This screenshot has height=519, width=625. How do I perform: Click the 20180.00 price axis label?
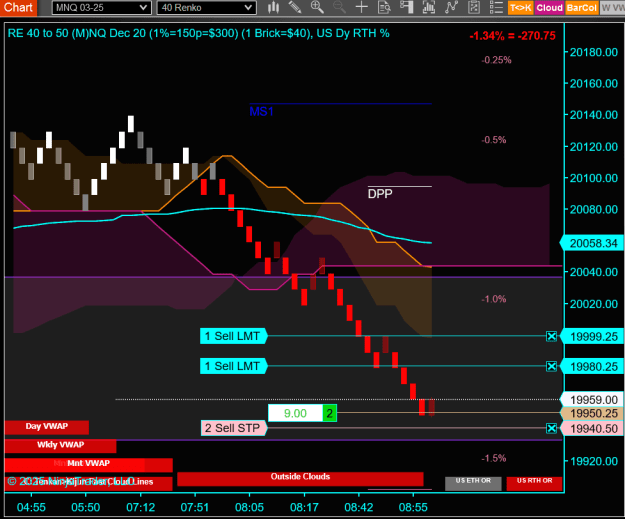tap(594, 52)
